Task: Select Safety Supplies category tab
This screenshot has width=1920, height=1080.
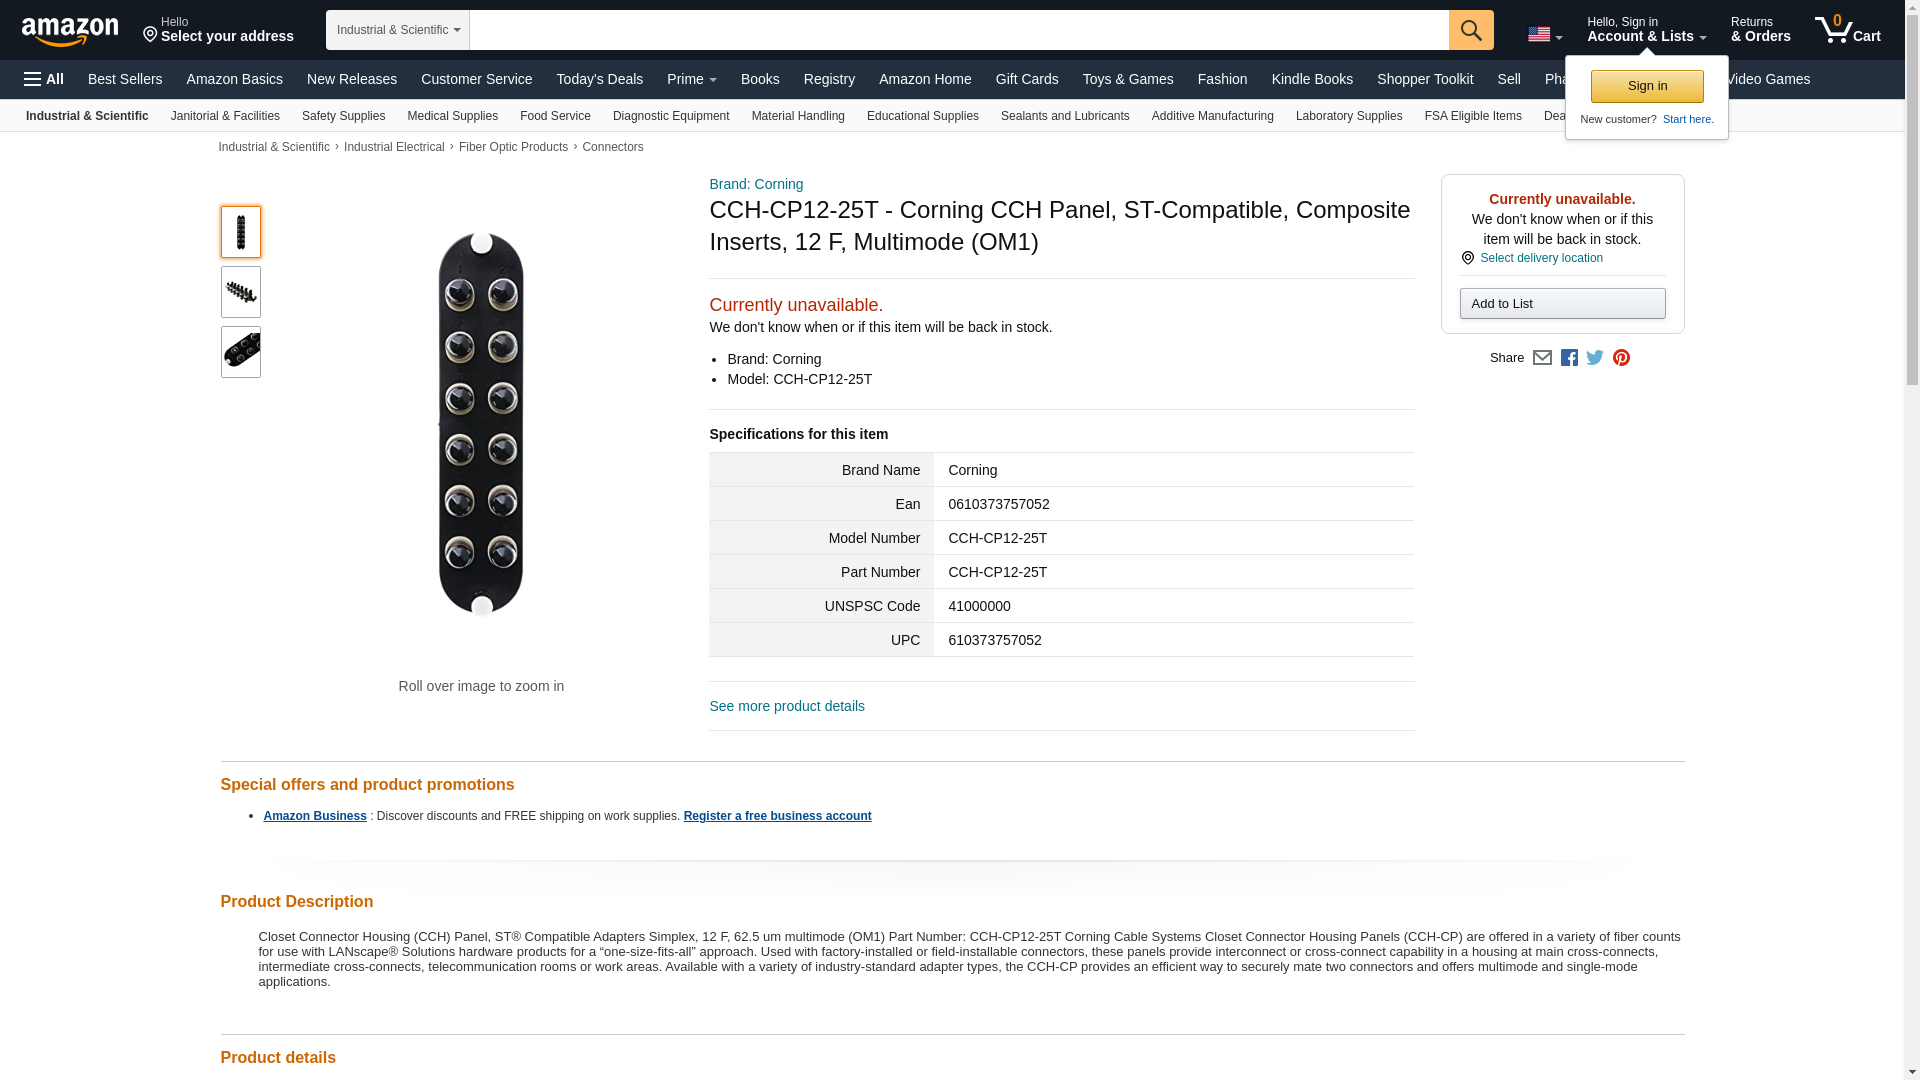Action: tap(343, 116)
